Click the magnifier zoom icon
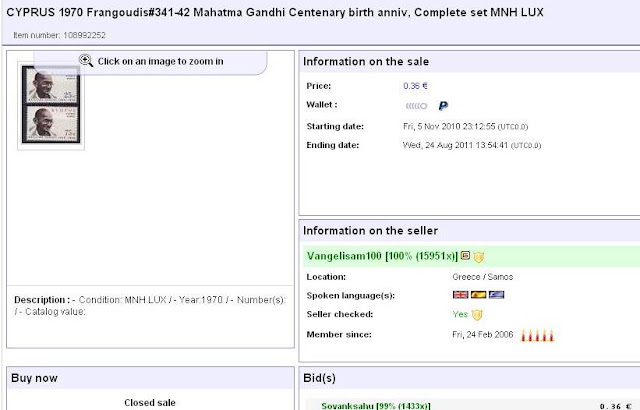This screenshot has height=410, width=640. pos(86,61)
